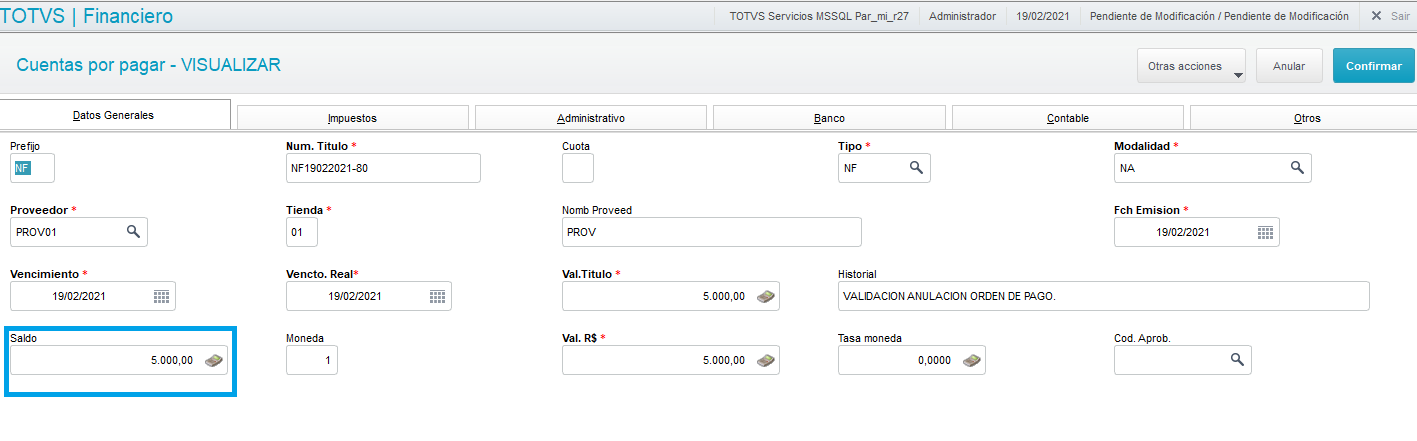This screenshot has width=1417, height=441.
Task: Click the Tipo field text NF
Action: tap(851, 169)
